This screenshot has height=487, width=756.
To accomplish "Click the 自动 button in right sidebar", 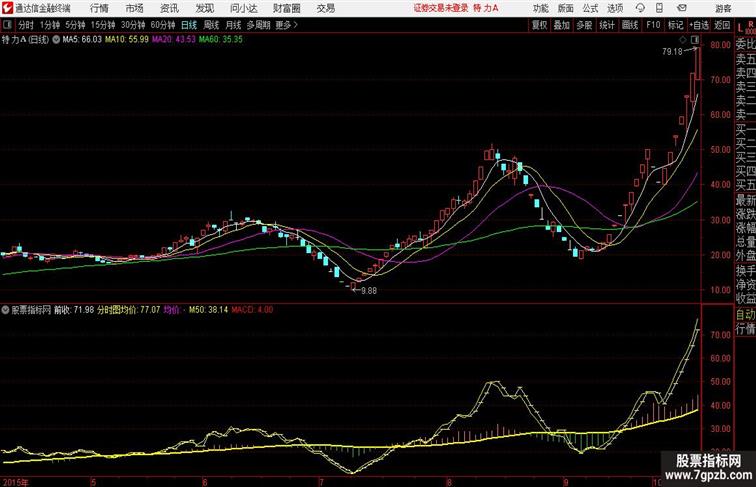I will (745, 314).
